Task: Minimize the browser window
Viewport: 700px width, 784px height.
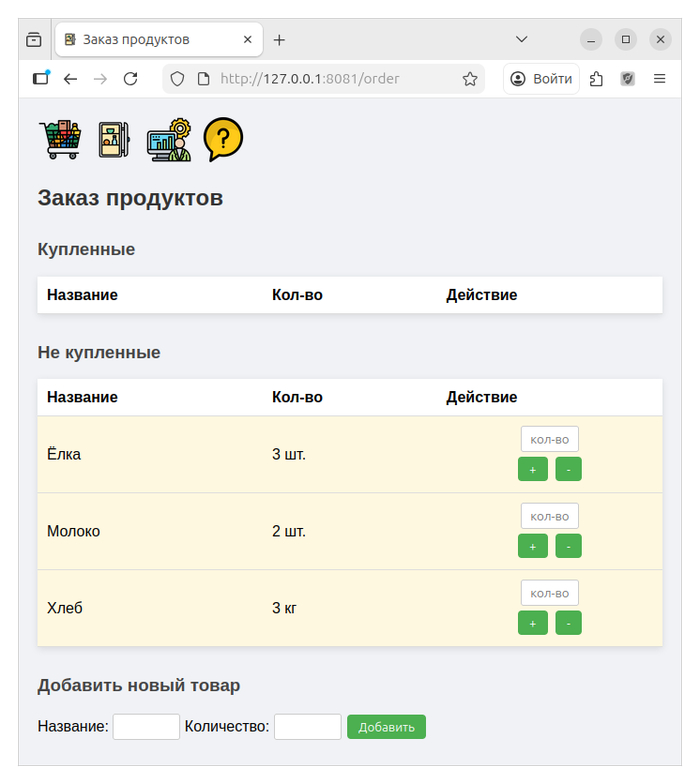Action: coord(591,40)
